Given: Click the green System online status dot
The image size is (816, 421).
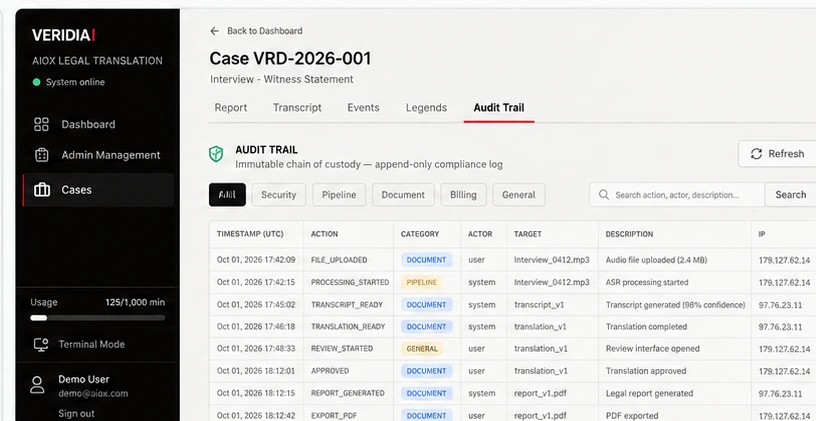Looking at the screenshot, I should tap(36, 82).
